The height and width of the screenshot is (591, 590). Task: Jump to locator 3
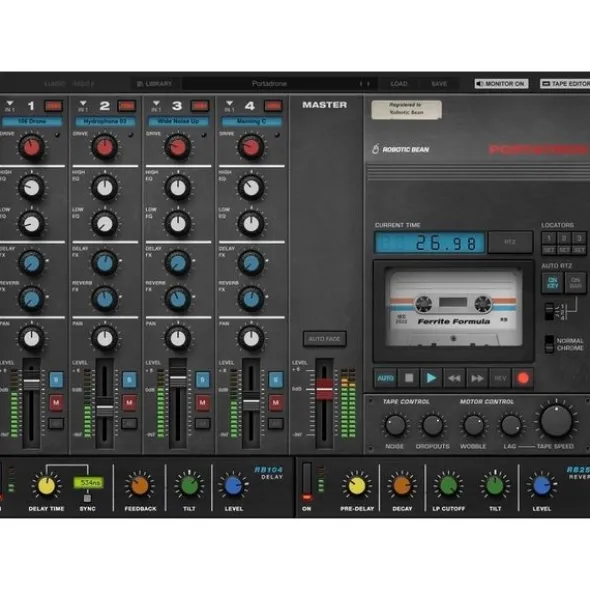click(579, 238)
